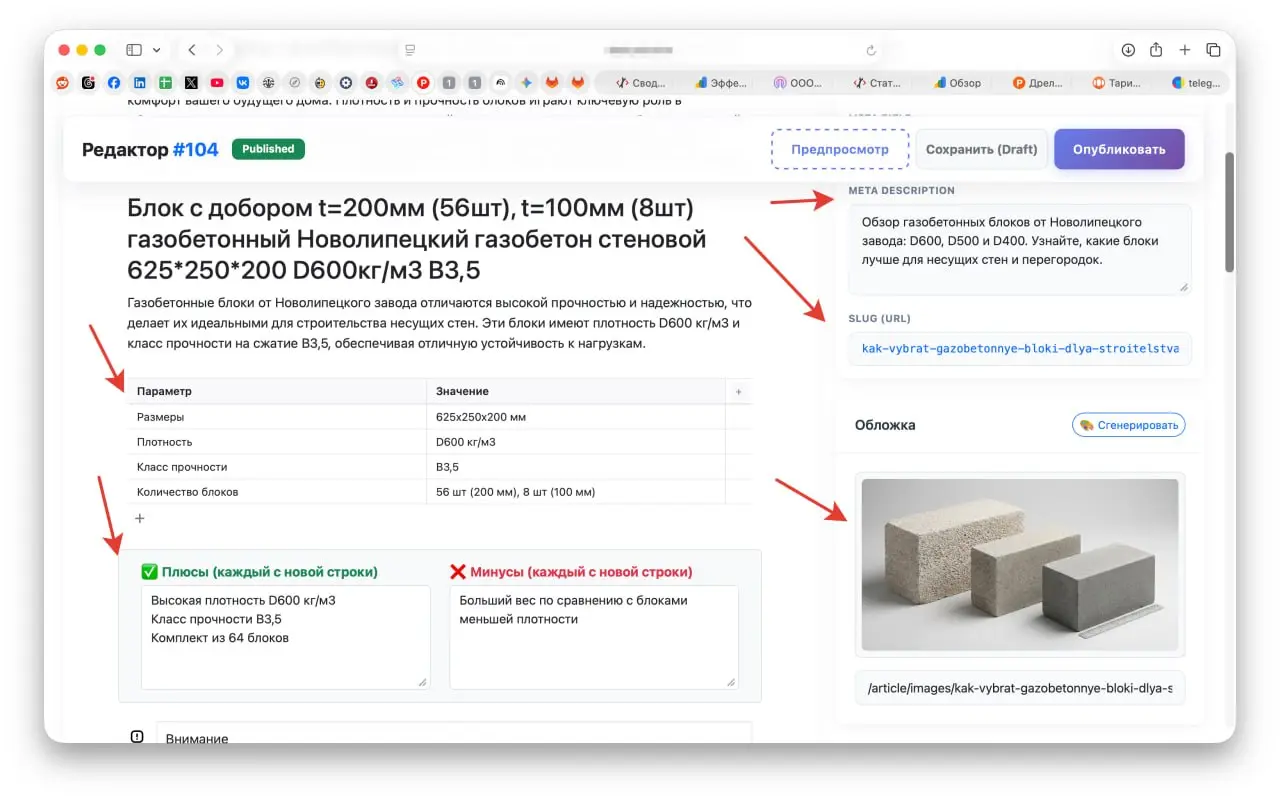The height and width of the screenshot is (801, 1280).
Task: Switch to the Эффе... tab
Action: [720, 83]
